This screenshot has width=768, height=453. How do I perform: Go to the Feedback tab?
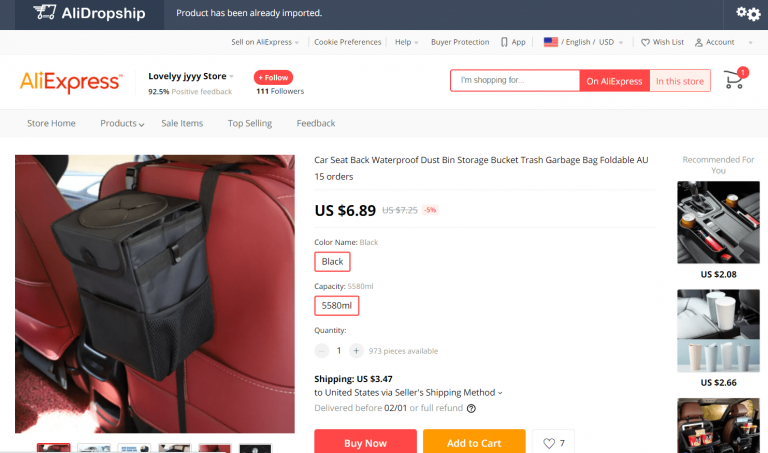(x=316, y=123)
